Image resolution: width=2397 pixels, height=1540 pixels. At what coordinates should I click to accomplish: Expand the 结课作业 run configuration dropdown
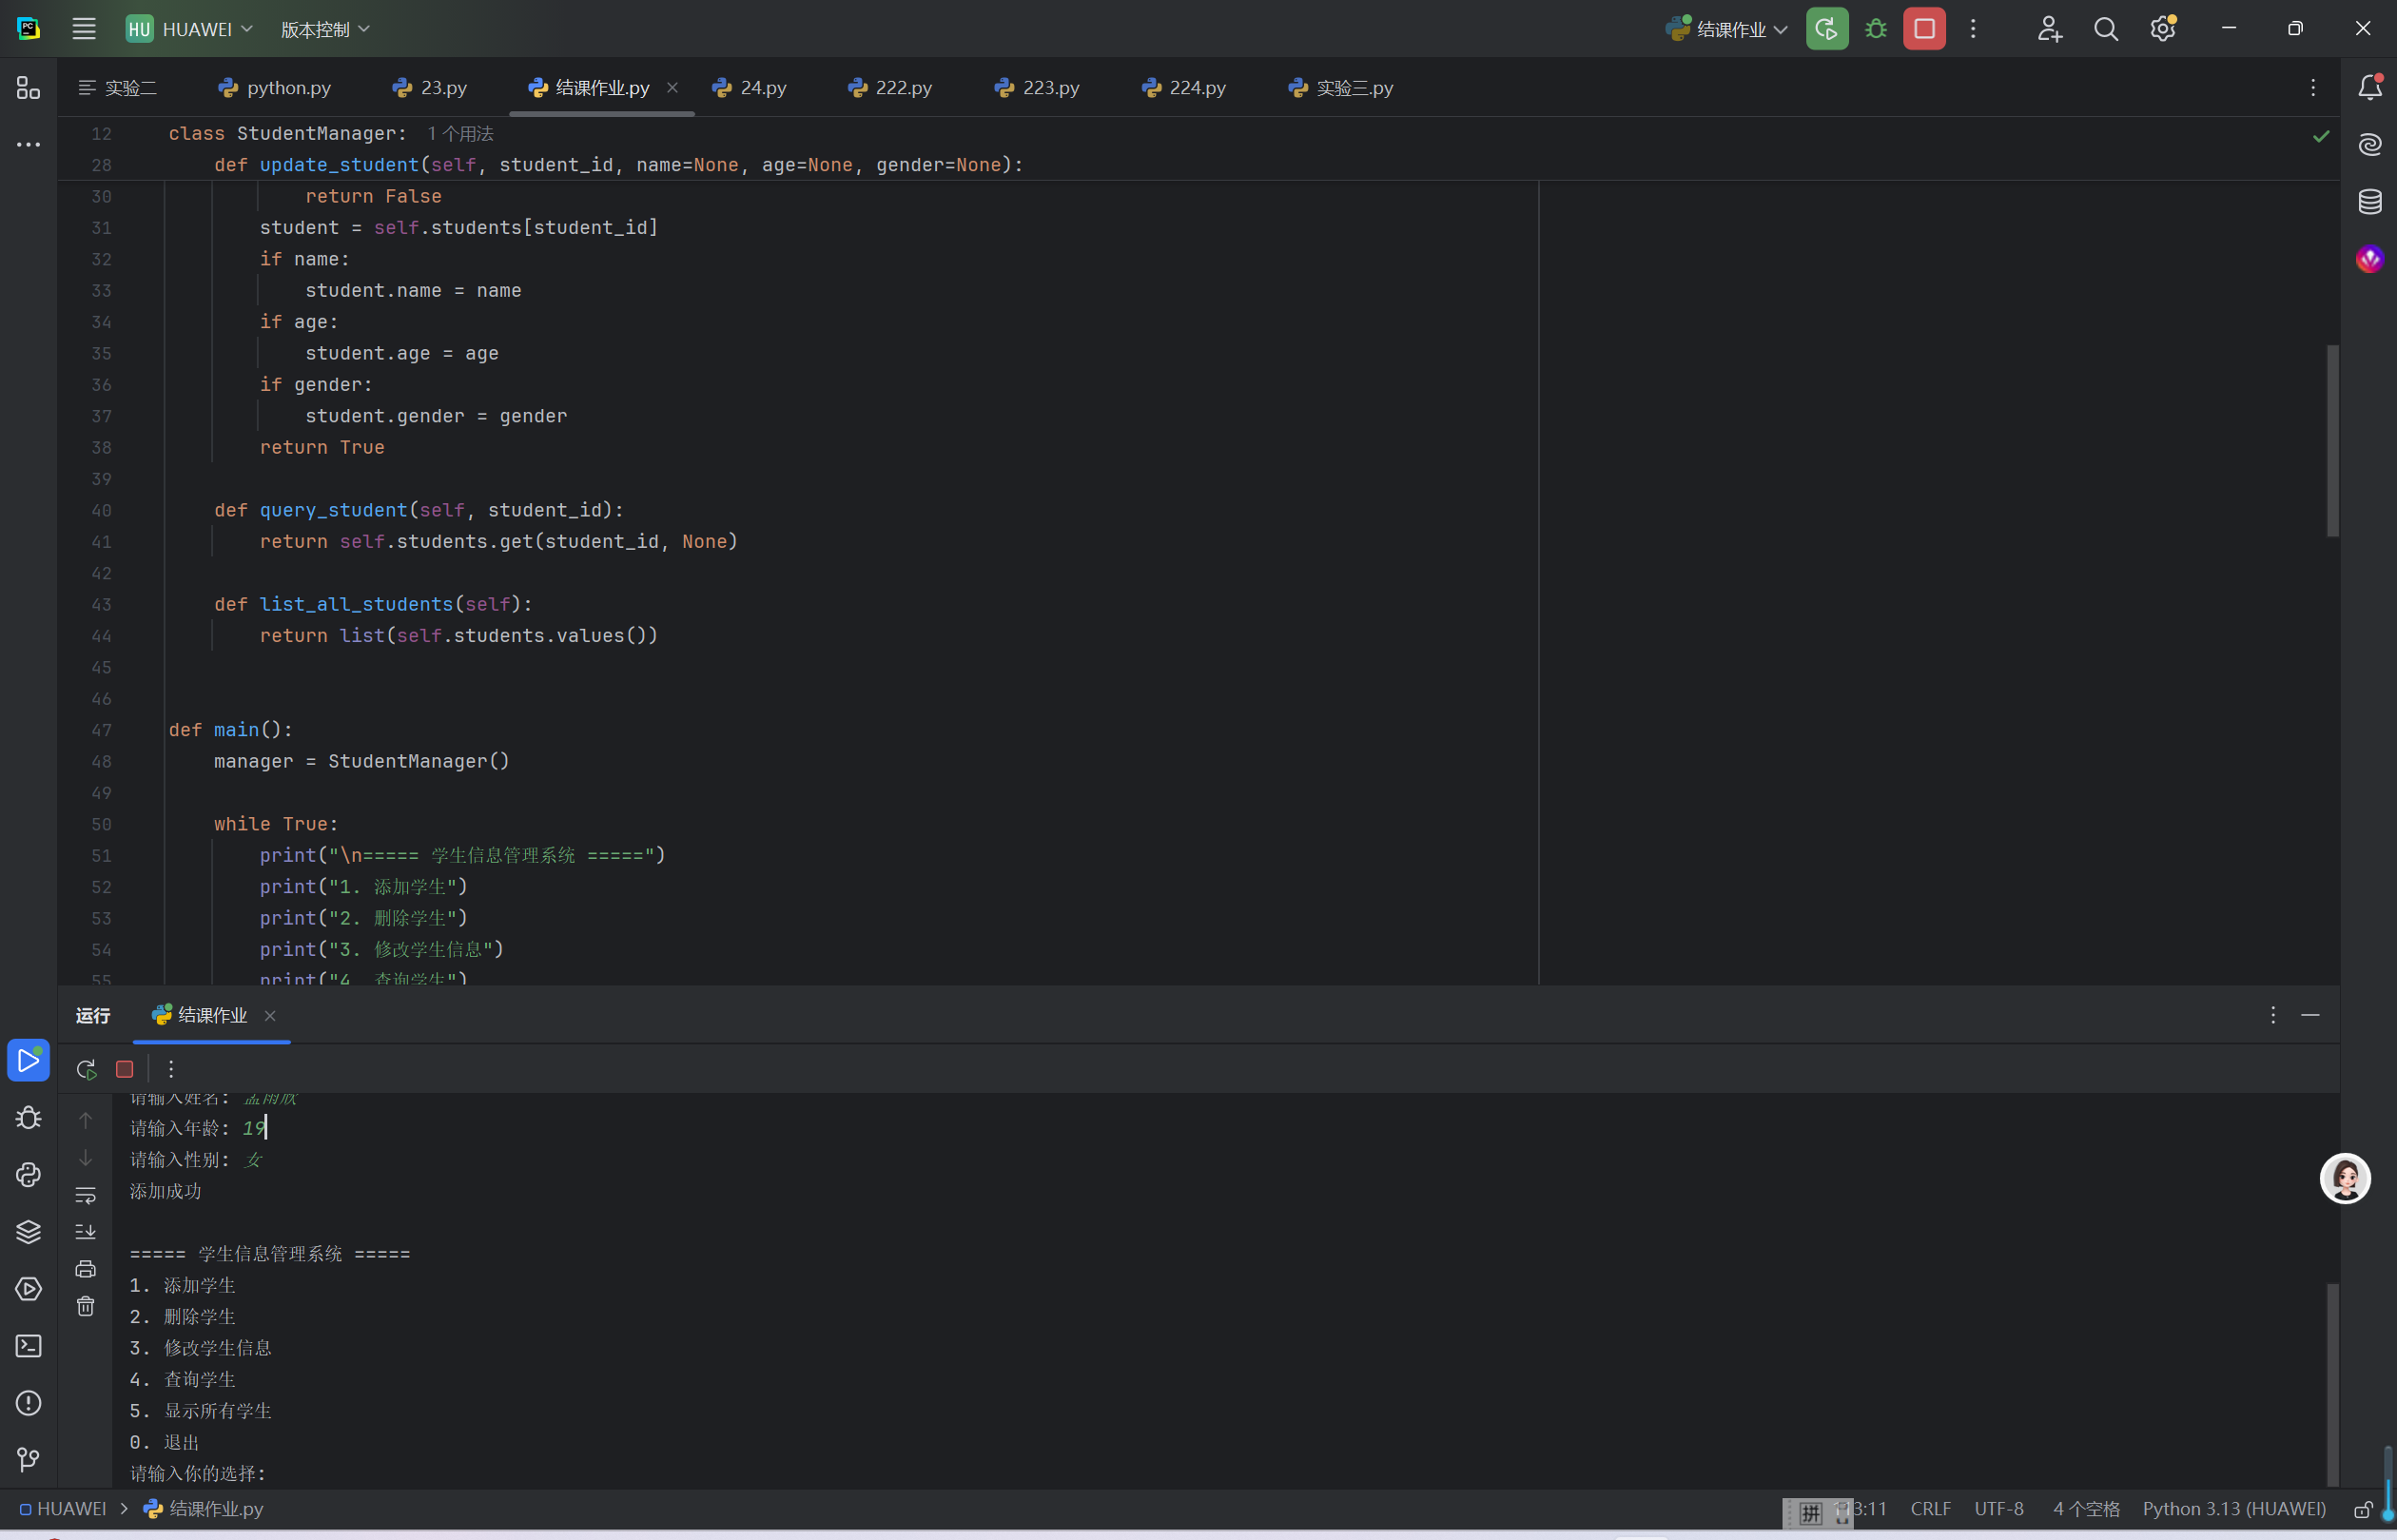coord(1729,29)
